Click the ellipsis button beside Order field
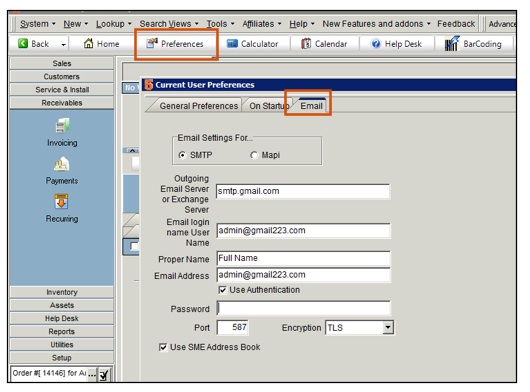The height and width of the screenshot is (392, 530). pos(92,375)
